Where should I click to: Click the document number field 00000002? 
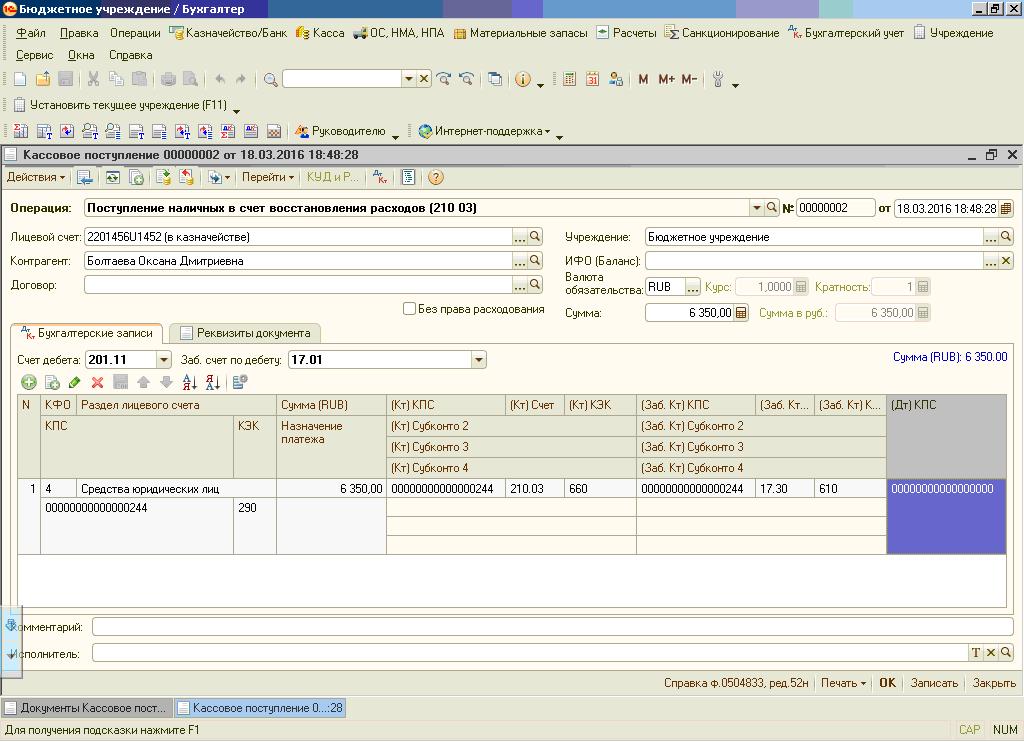[x=835, y=208]
